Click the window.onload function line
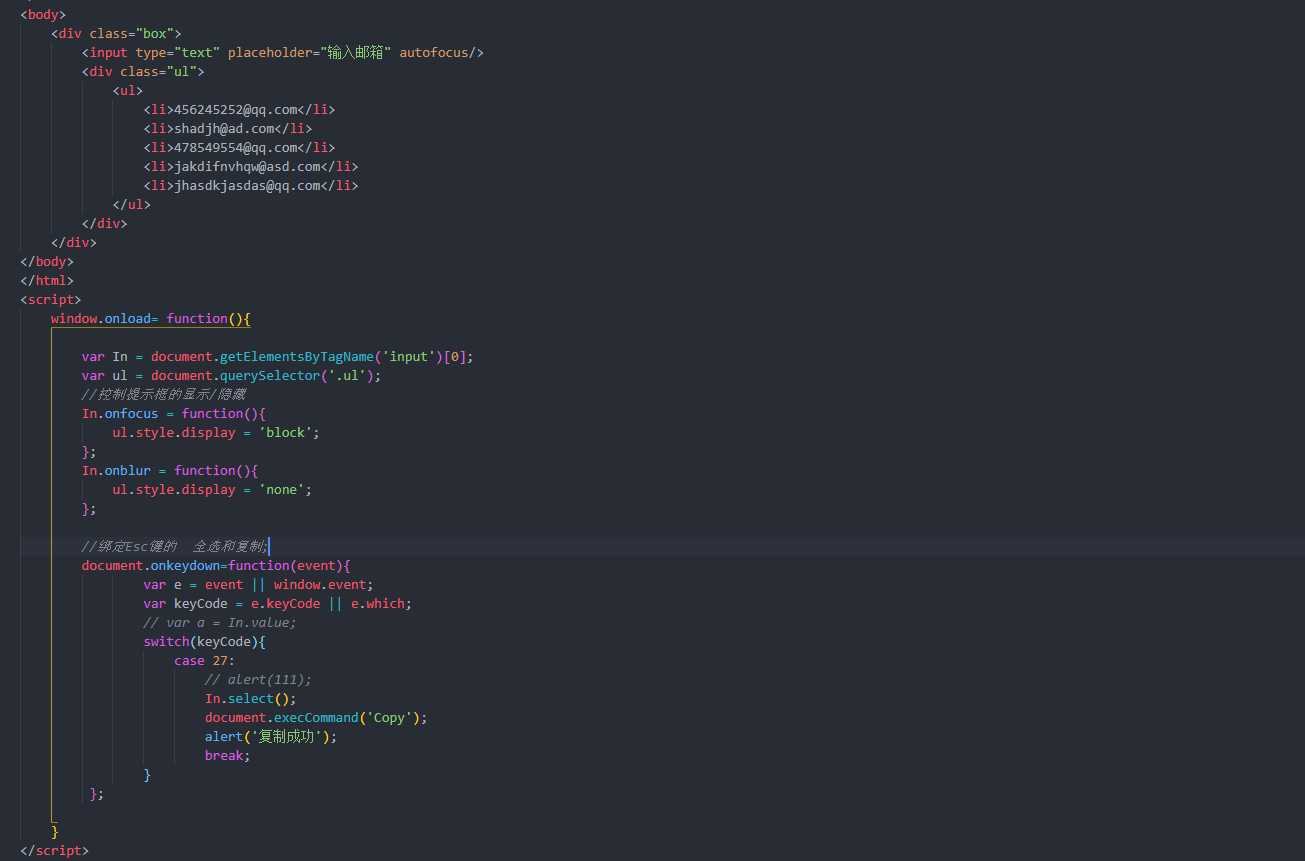Viewport: 1305px width, 861px height. 151,318
